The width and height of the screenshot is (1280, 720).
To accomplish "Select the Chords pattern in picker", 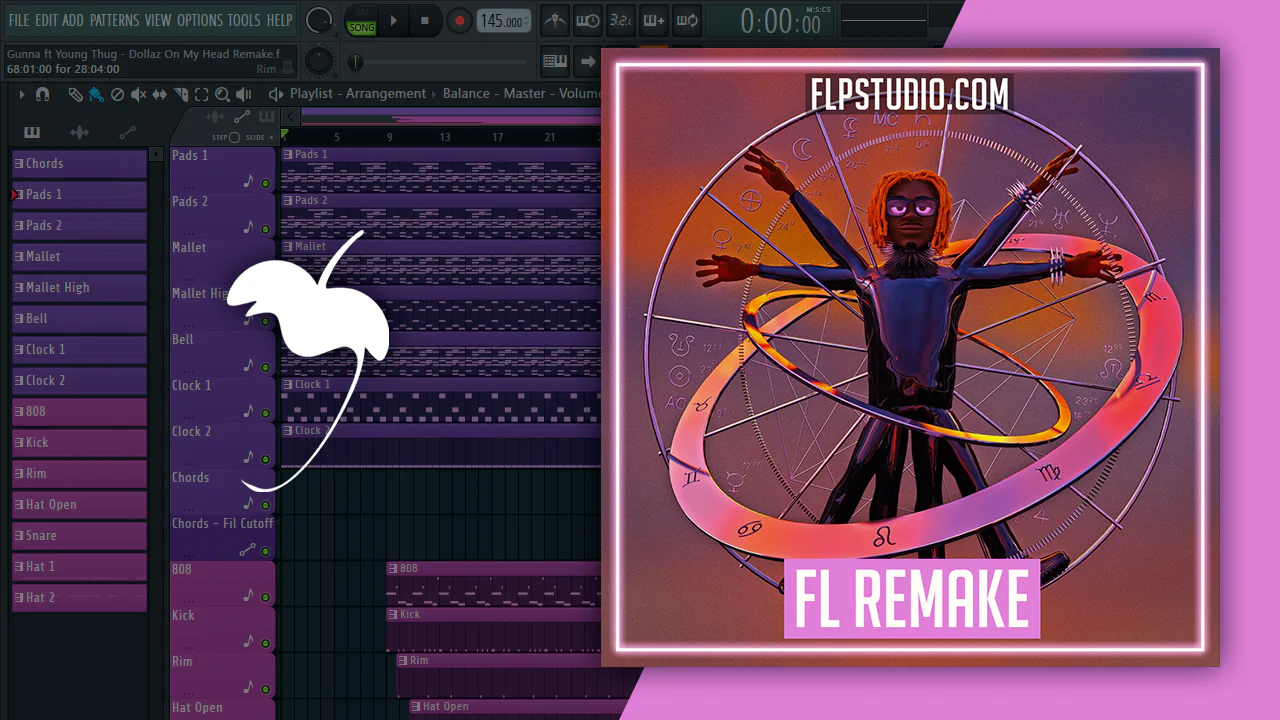I will 79,163.
